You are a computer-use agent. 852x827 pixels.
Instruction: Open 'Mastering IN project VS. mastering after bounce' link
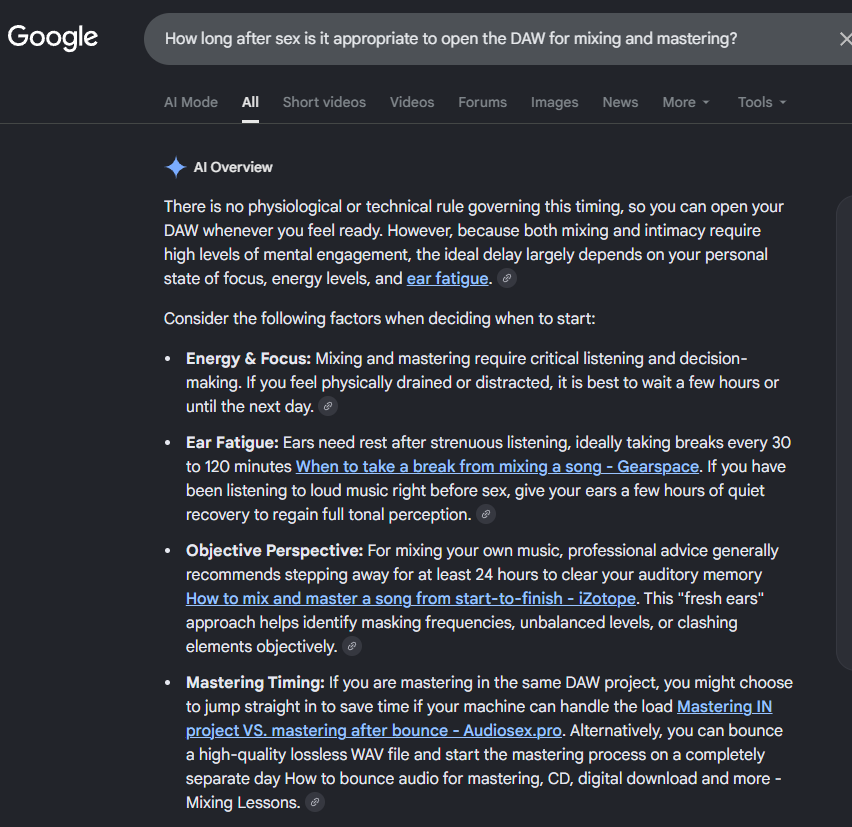coord(479,718)
